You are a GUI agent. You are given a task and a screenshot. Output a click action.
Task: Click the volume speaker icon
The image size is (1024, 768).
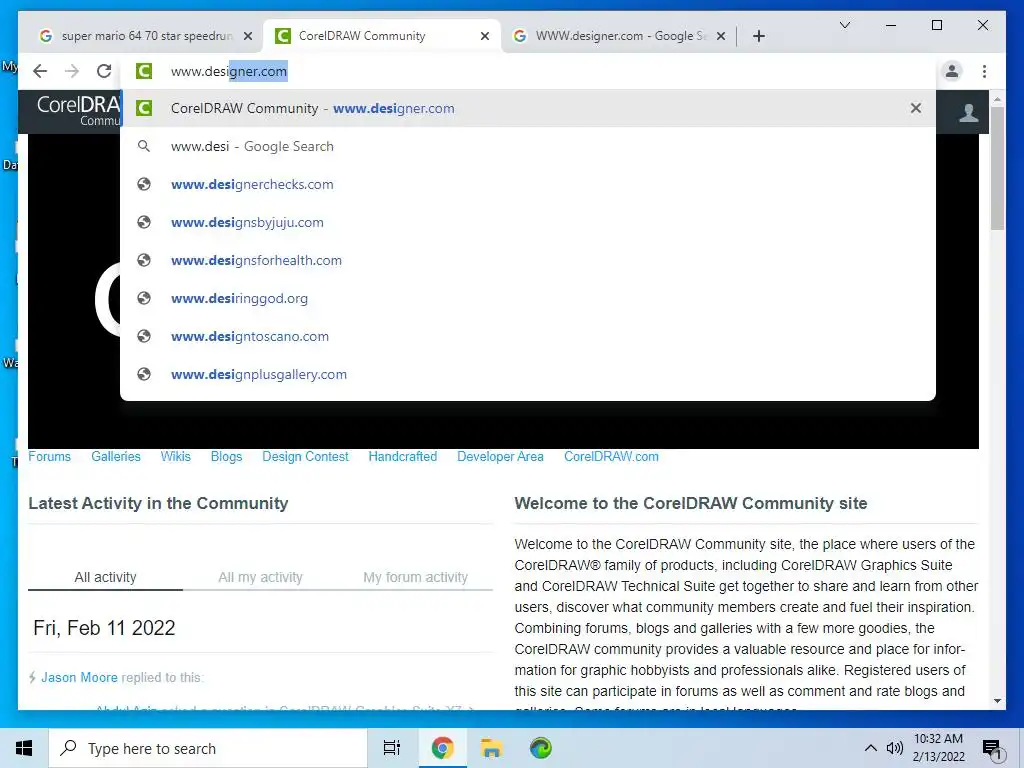pyautogui.click(x=895, y=748)
